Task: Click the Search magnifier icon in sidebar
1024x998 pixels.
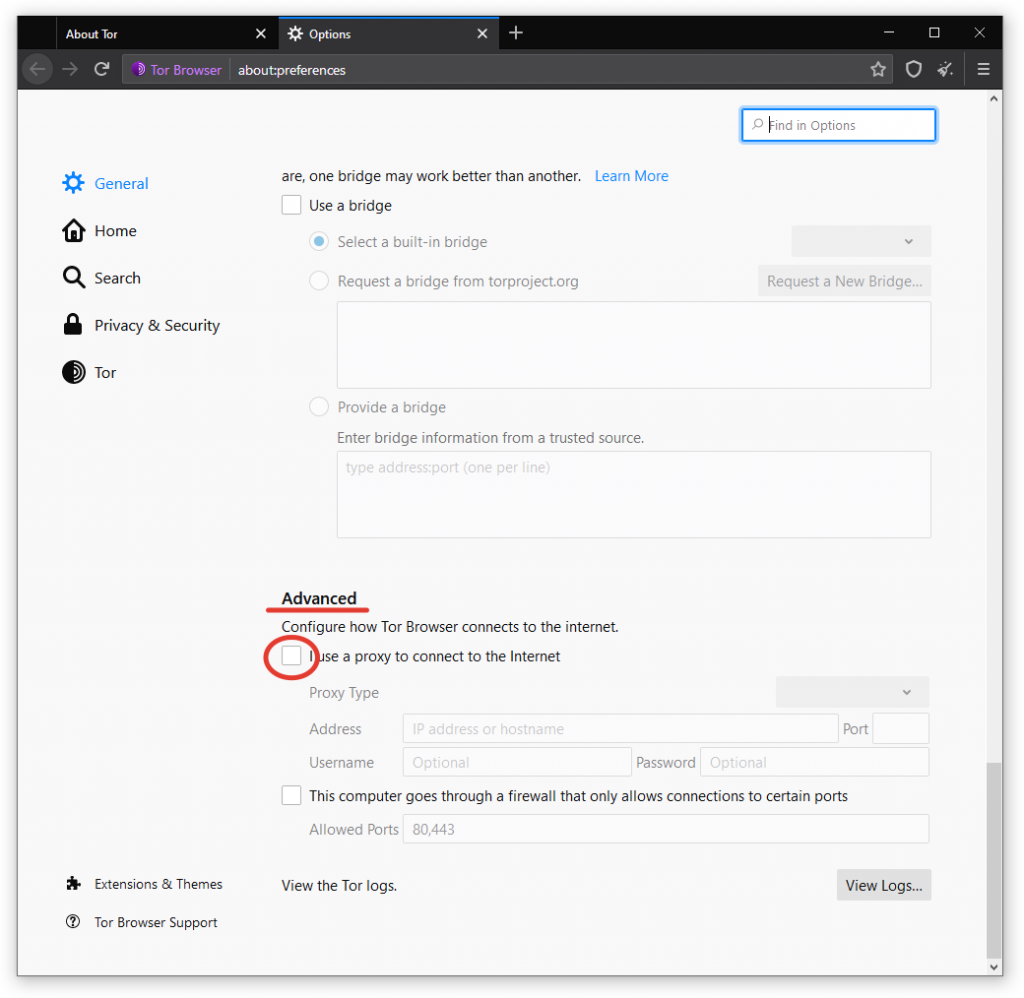Action: coord(73,278)
